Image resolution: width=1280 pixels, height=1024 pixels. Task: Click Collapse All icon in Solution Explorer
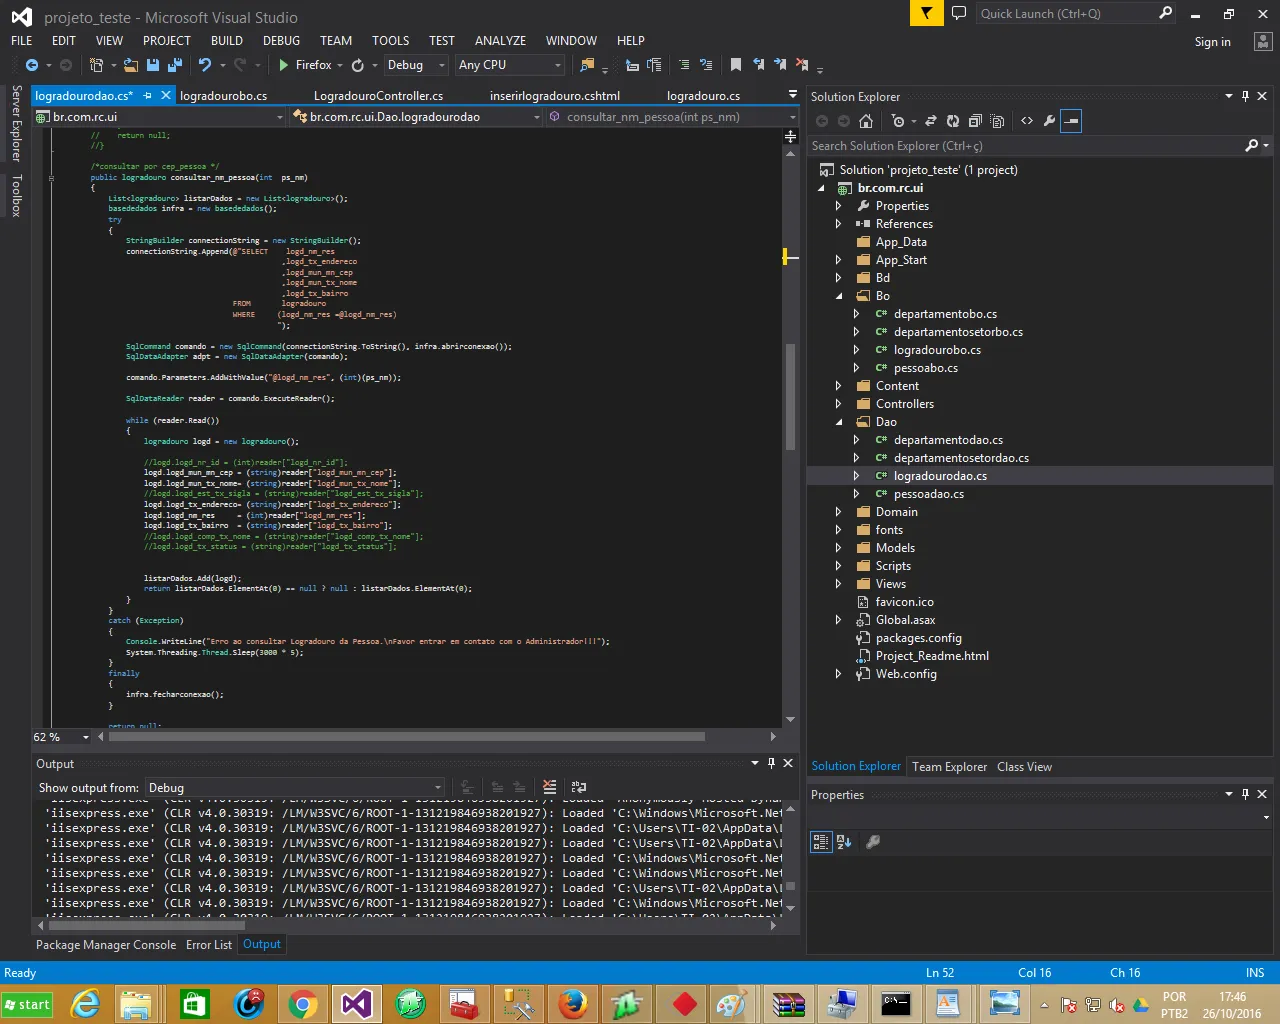[975, 121]
